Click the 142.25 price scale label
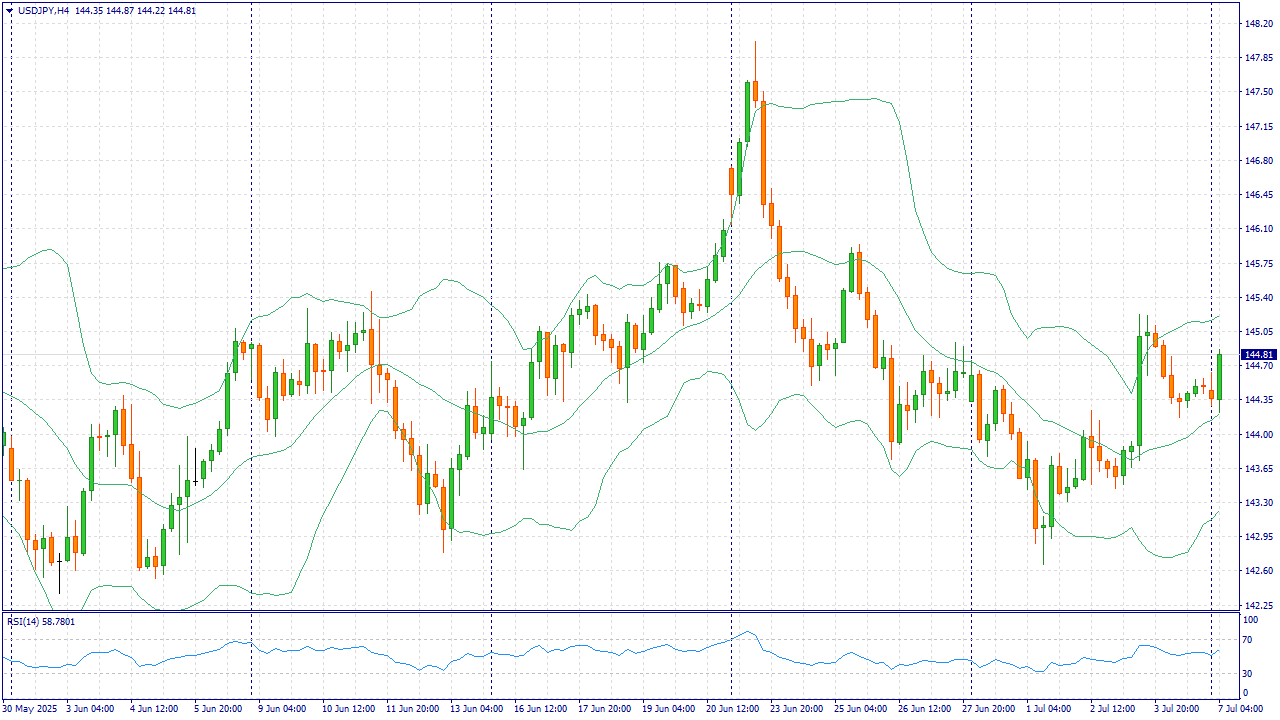1280x720 pixels. tap(1257, 605)
